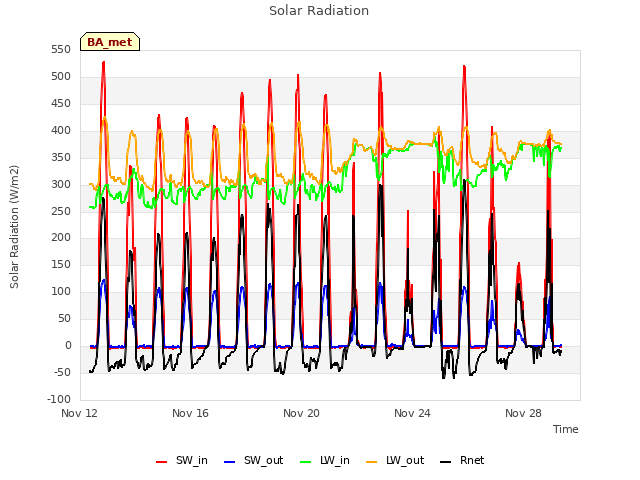The image size is (640, 480).
Task: Click the 250 y-axis tick label
Action: [61, 211]
